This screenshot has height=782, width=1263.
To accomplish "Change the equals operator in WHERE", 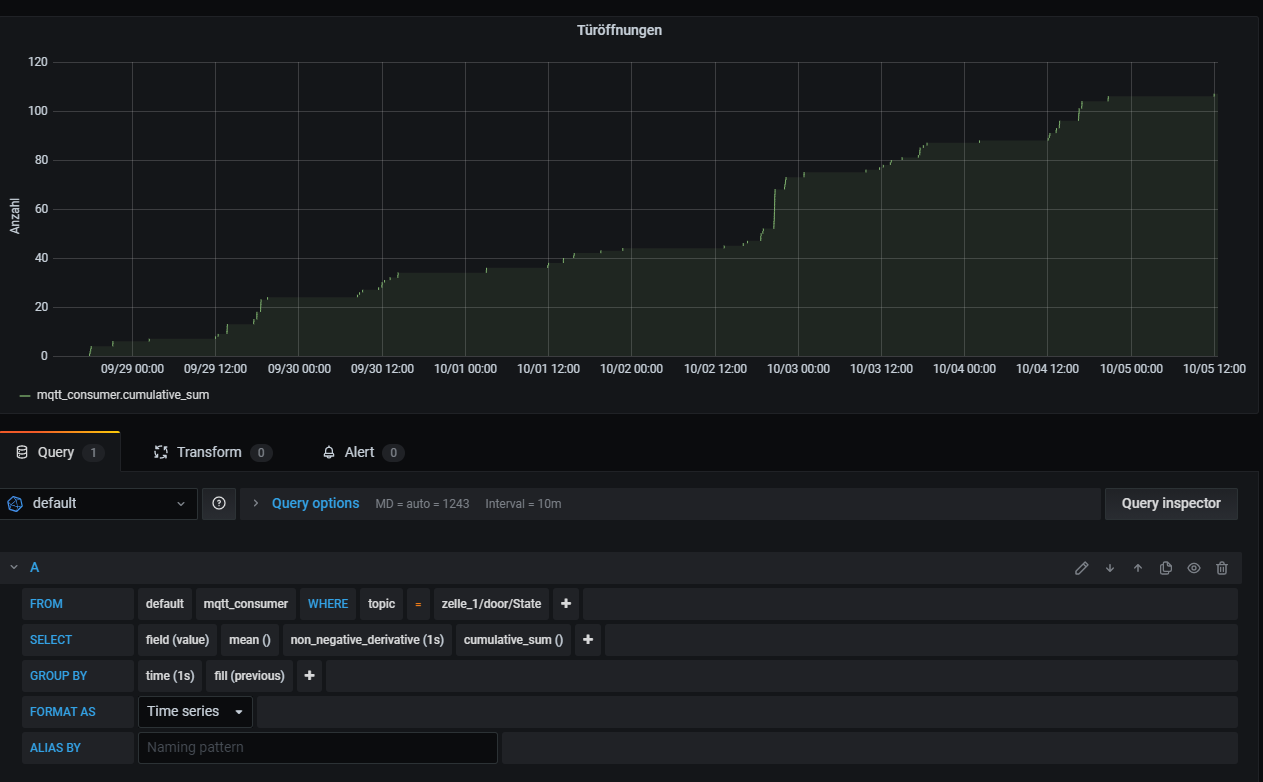I will [419, 604].
